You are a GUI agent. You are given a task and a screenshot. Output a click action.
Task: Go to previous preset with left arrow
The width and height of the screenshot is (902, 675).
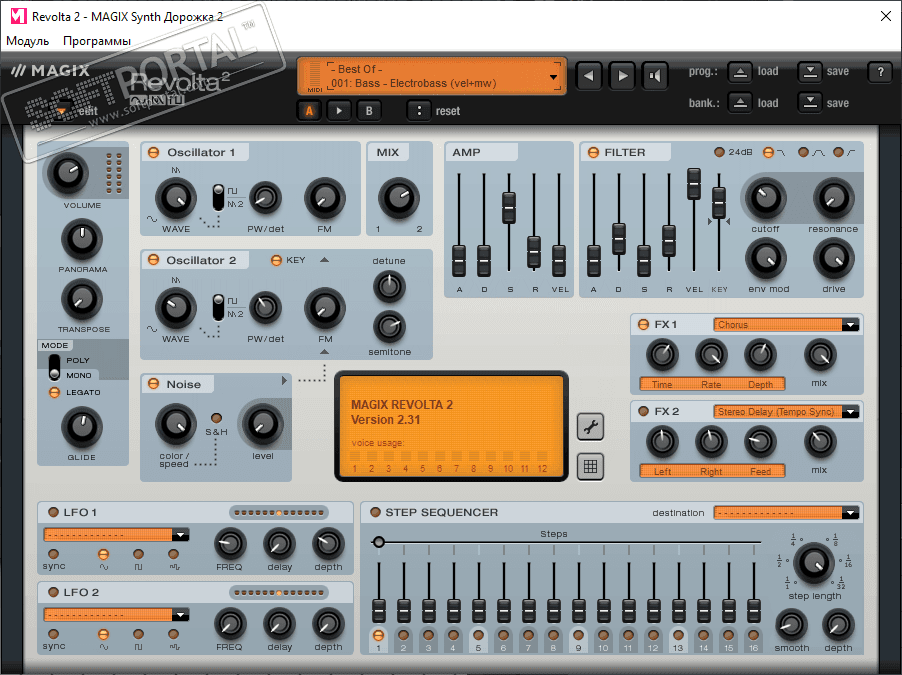pos(588,76)
